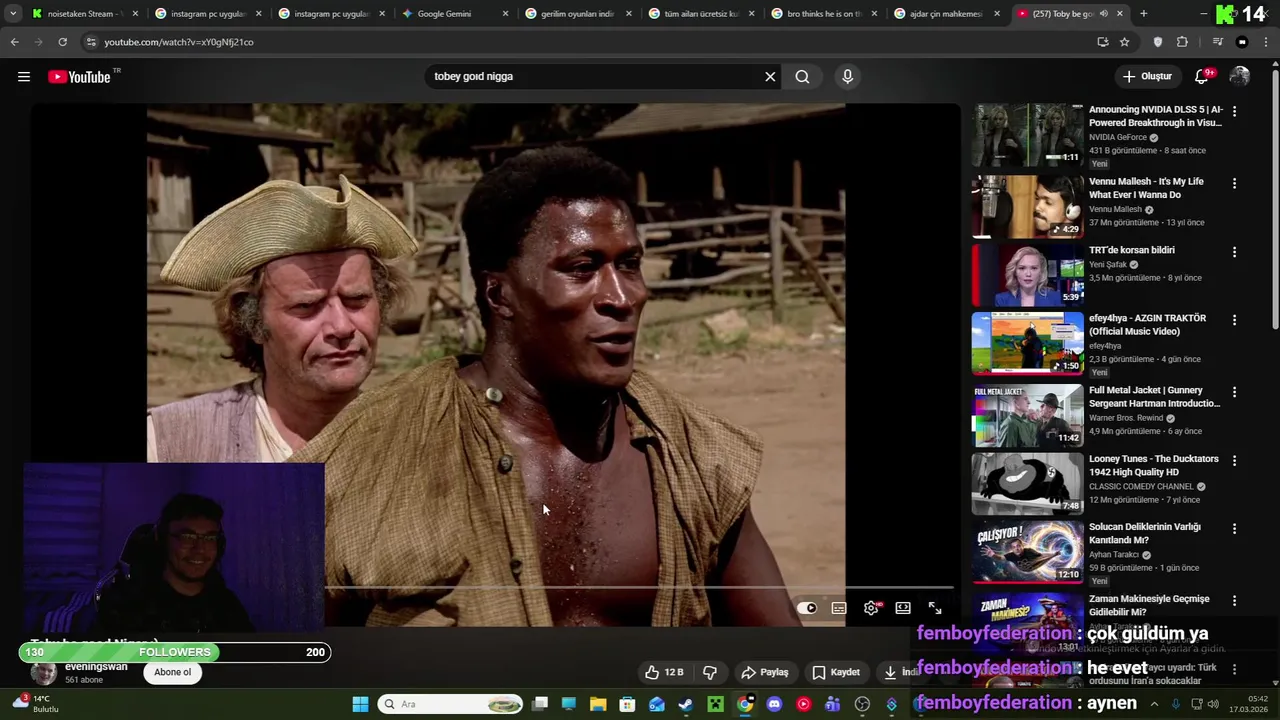Seek on the video progress bar
The width and height of the screenshot is (1280, 720).
click(x=640, y=587)
